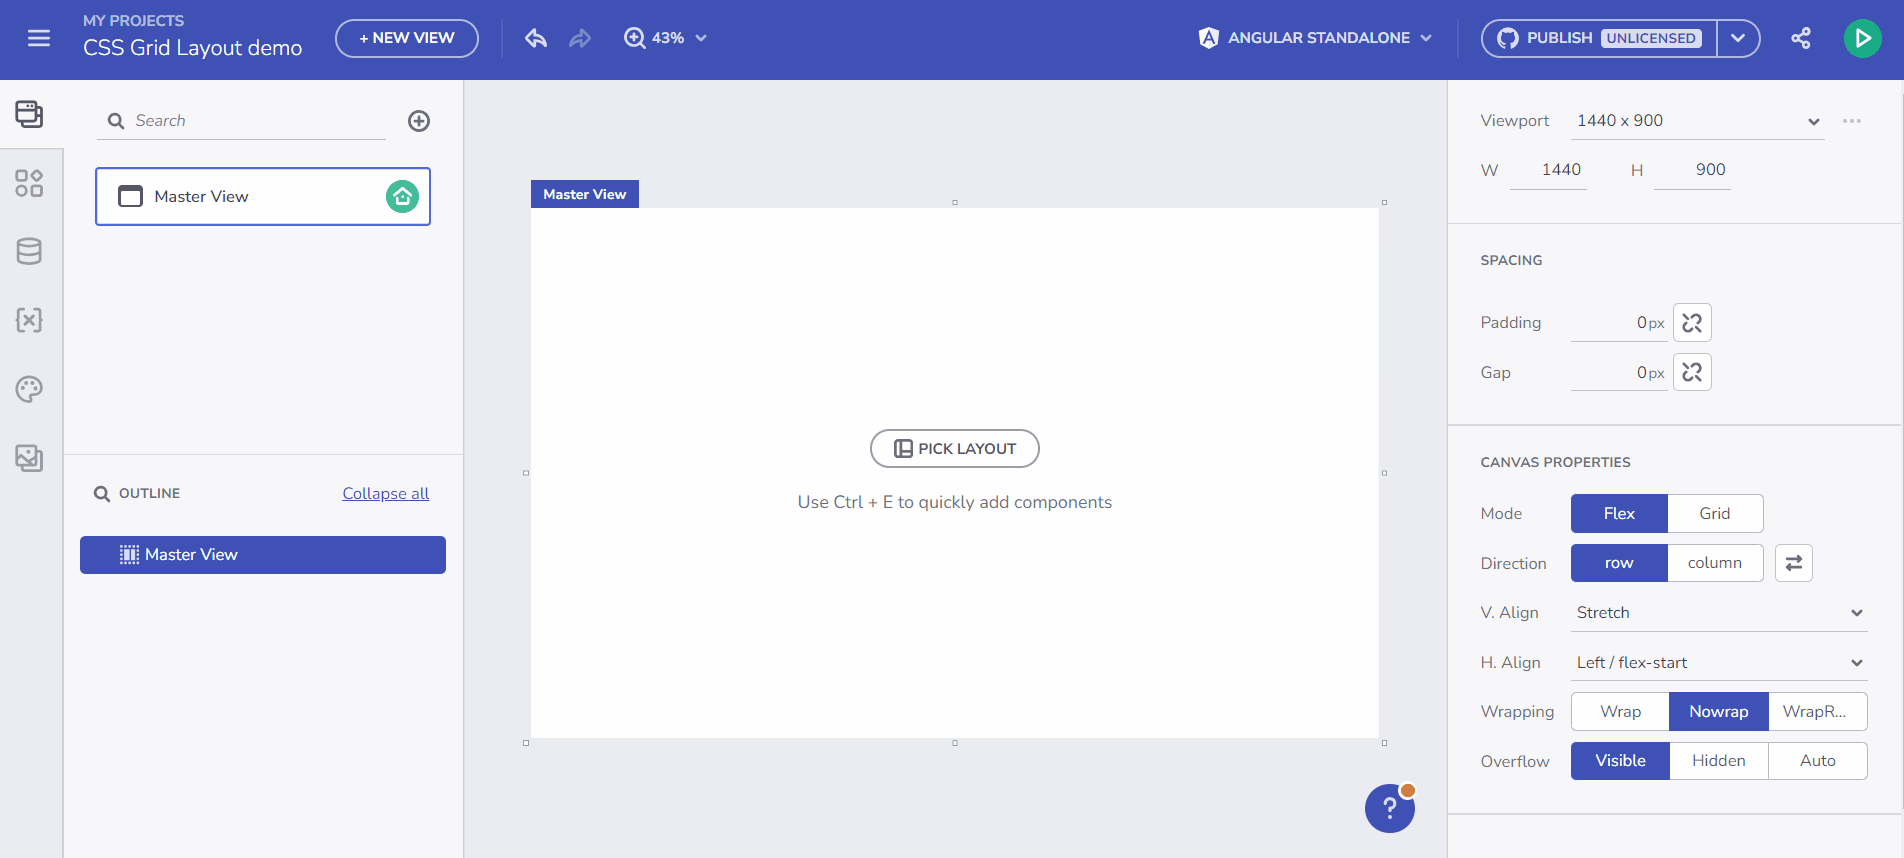Add a new view with plus icon
This screenshot has width=1904, height=858.
pyautogui.click(x=419, y=121)
